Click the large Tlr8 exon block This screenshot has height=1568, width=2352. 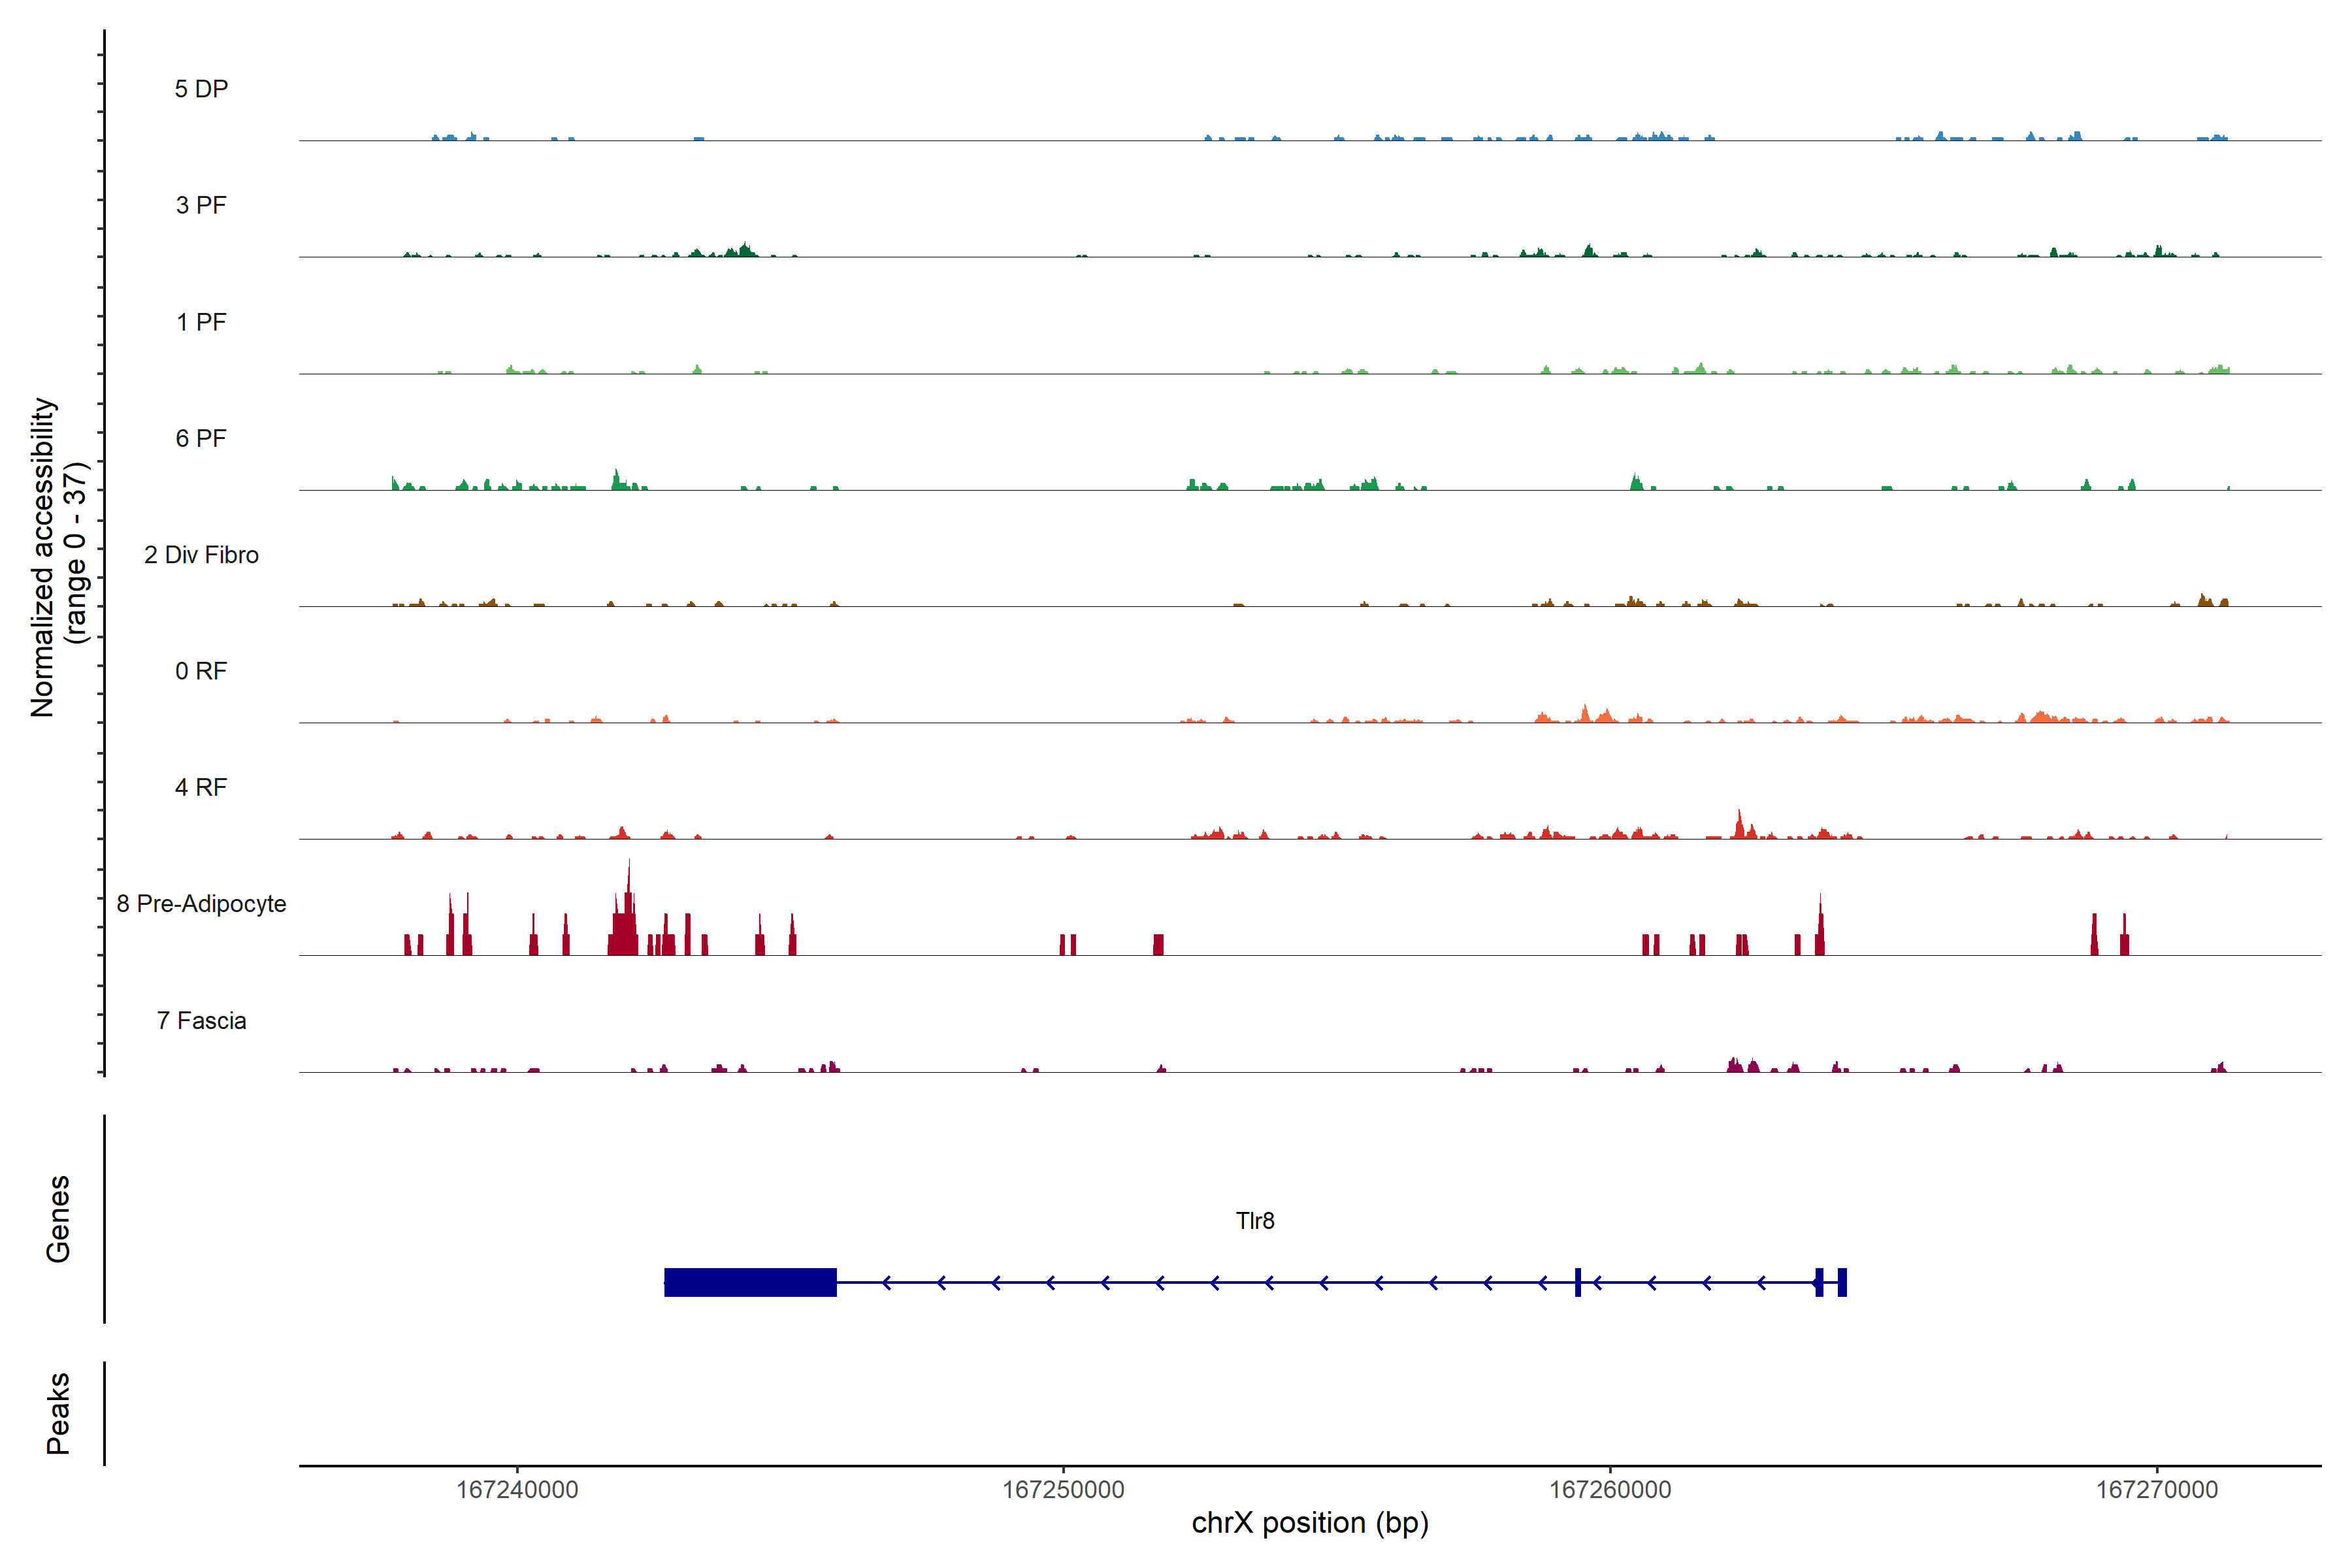[x=750, y=1282]
